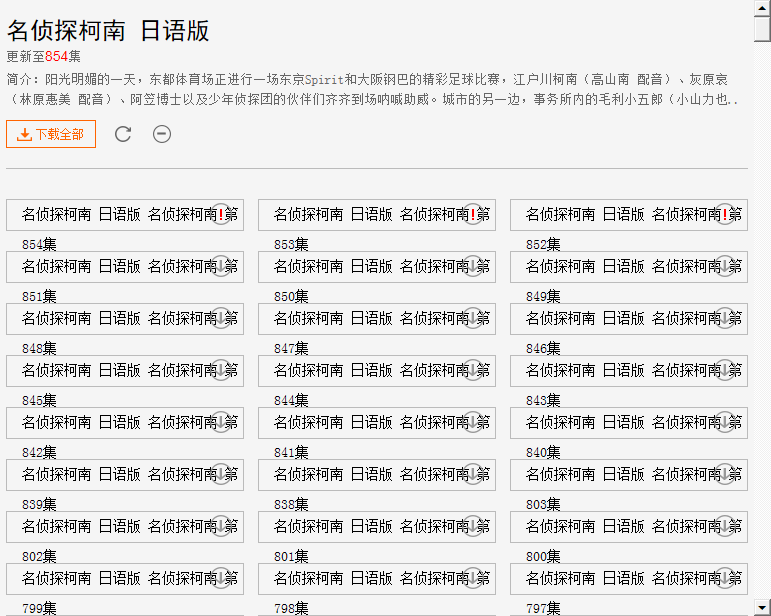Click the 简介 description paragraph
Image resolution: width=771 pixels, height=616 pixels.
(x=372, y=89)
